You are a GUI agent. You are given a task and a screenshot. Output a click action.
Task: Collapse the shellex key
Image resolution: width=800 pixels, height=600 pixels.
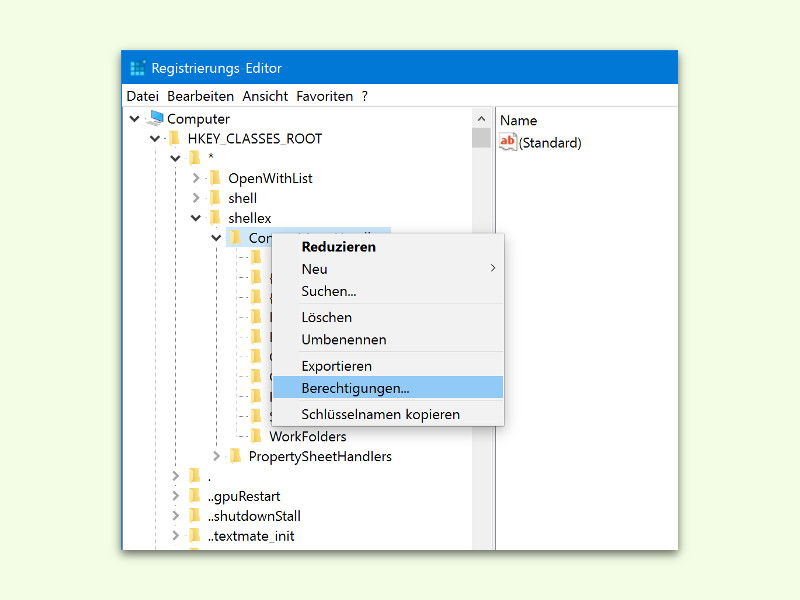196,218
